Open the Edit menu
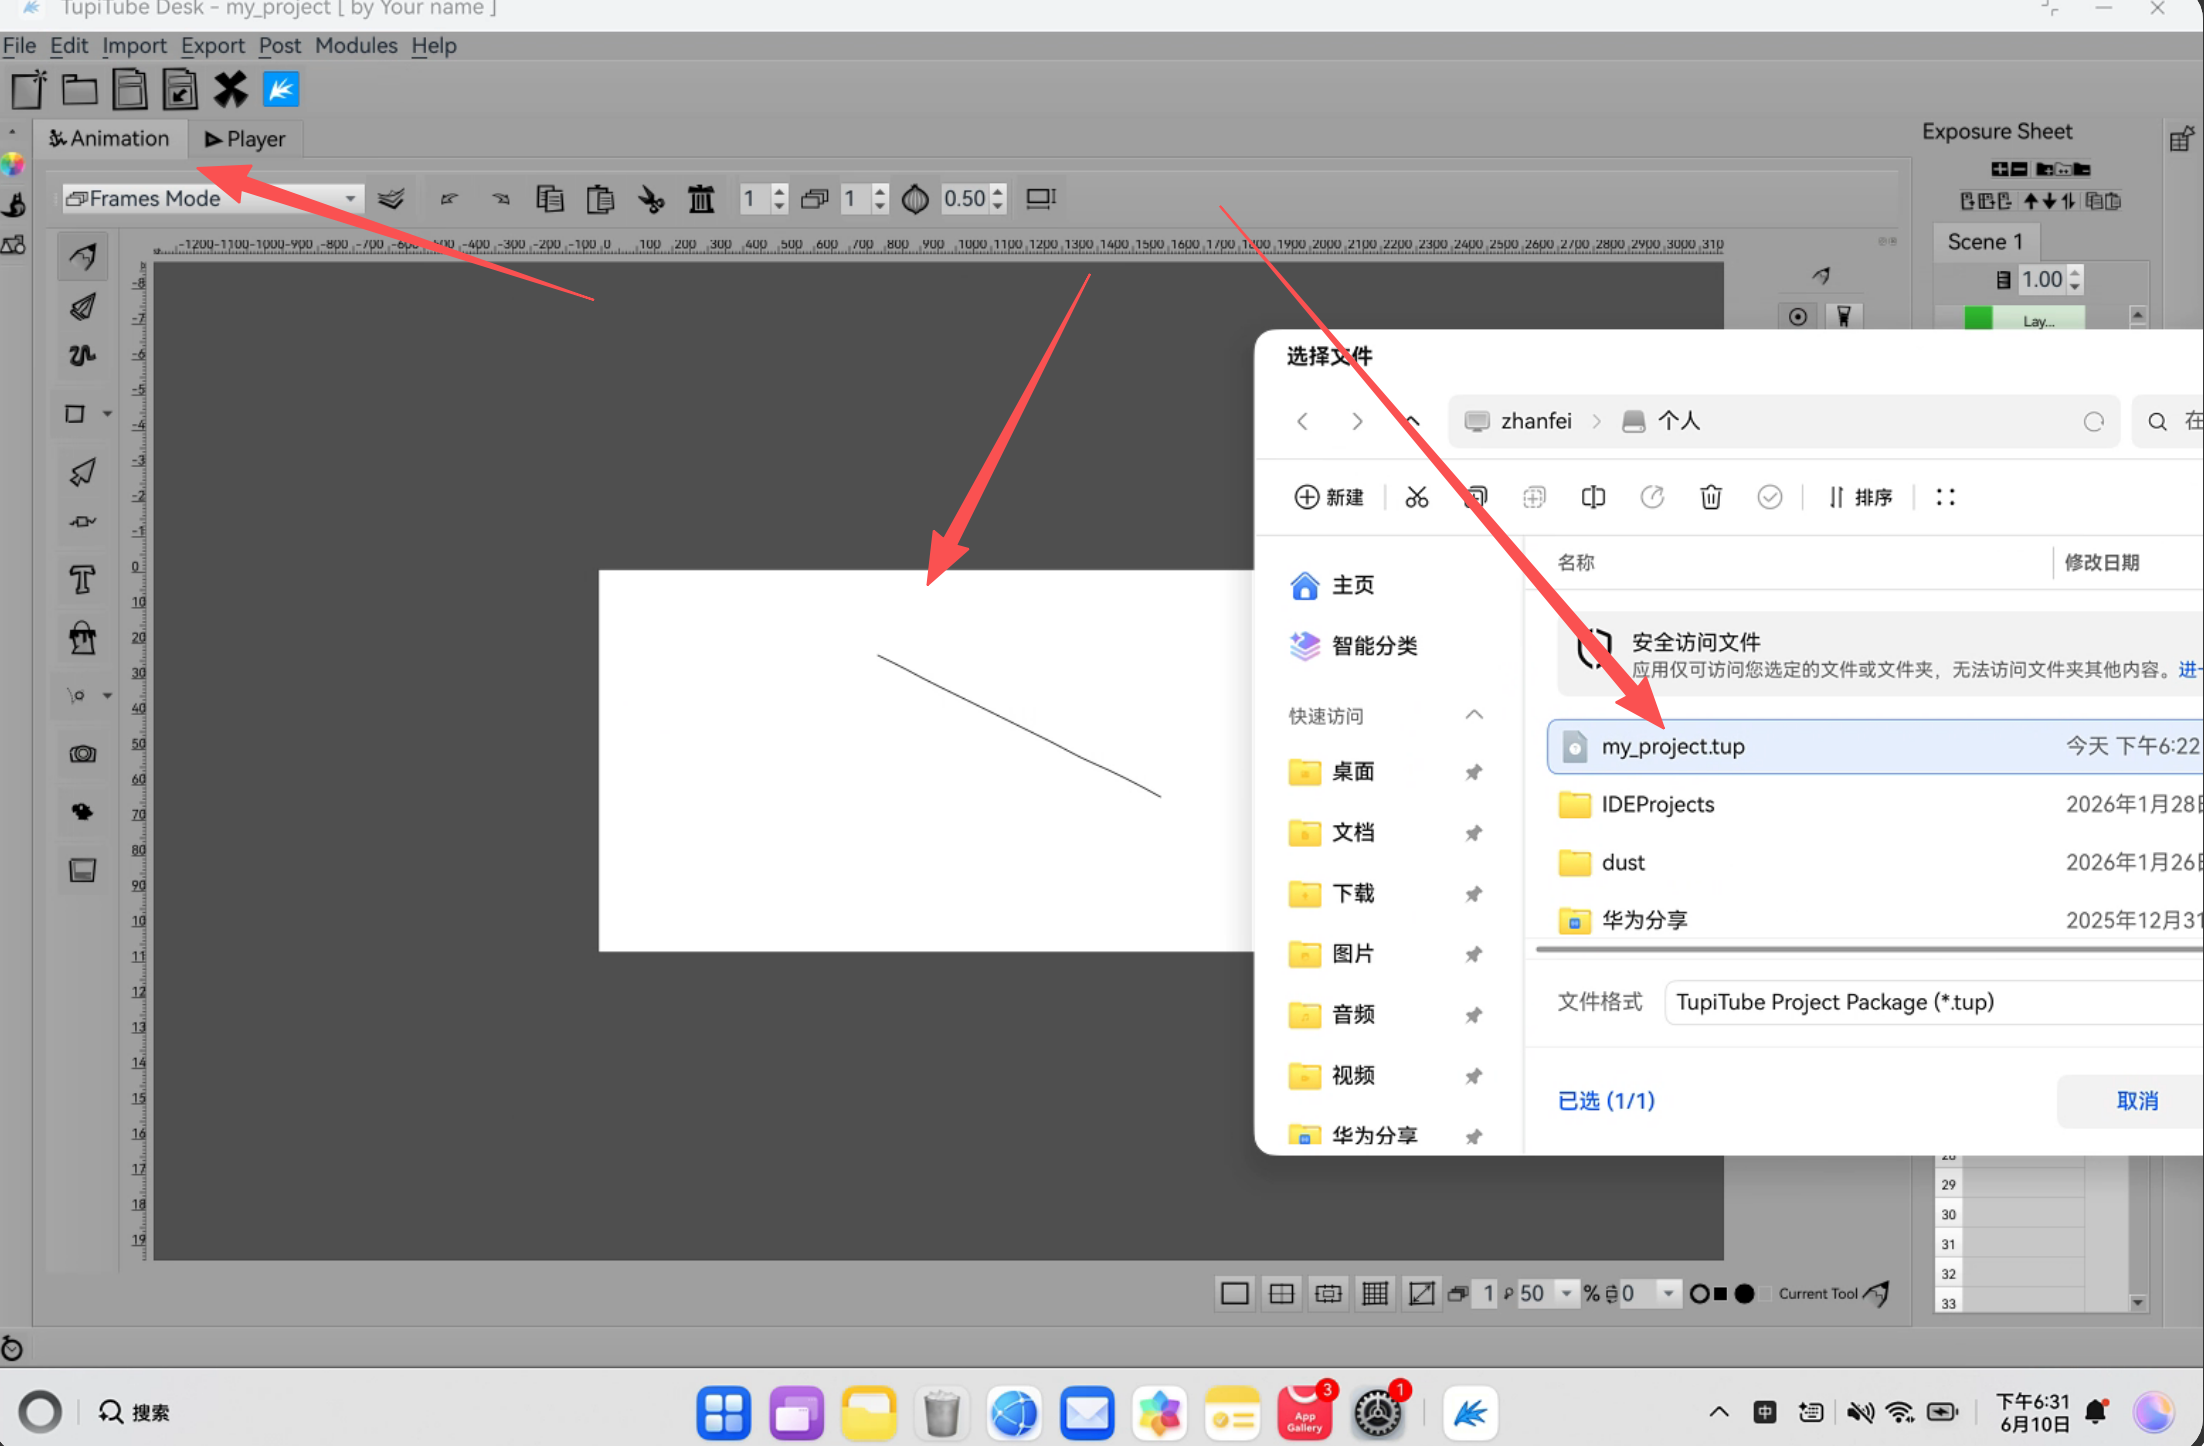The width and height of the screenshot is (2204, 1446). pyautogui.click(x=69, y=46)
